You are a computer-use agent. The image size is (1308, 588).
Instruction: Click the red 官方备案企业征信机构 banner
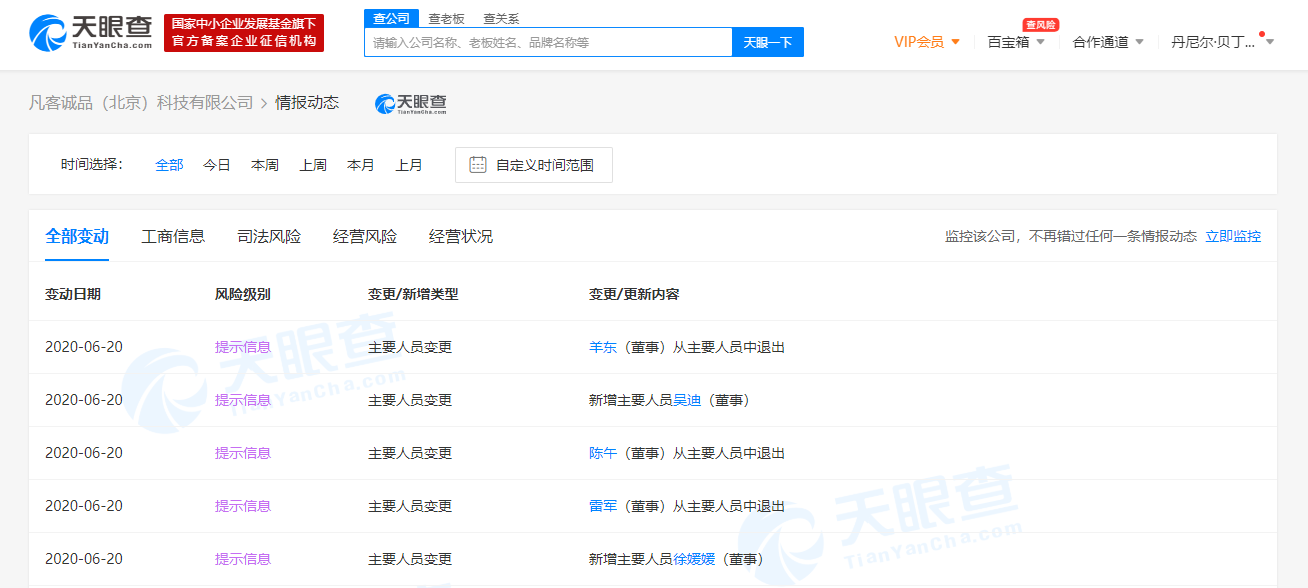pos(244,33)
